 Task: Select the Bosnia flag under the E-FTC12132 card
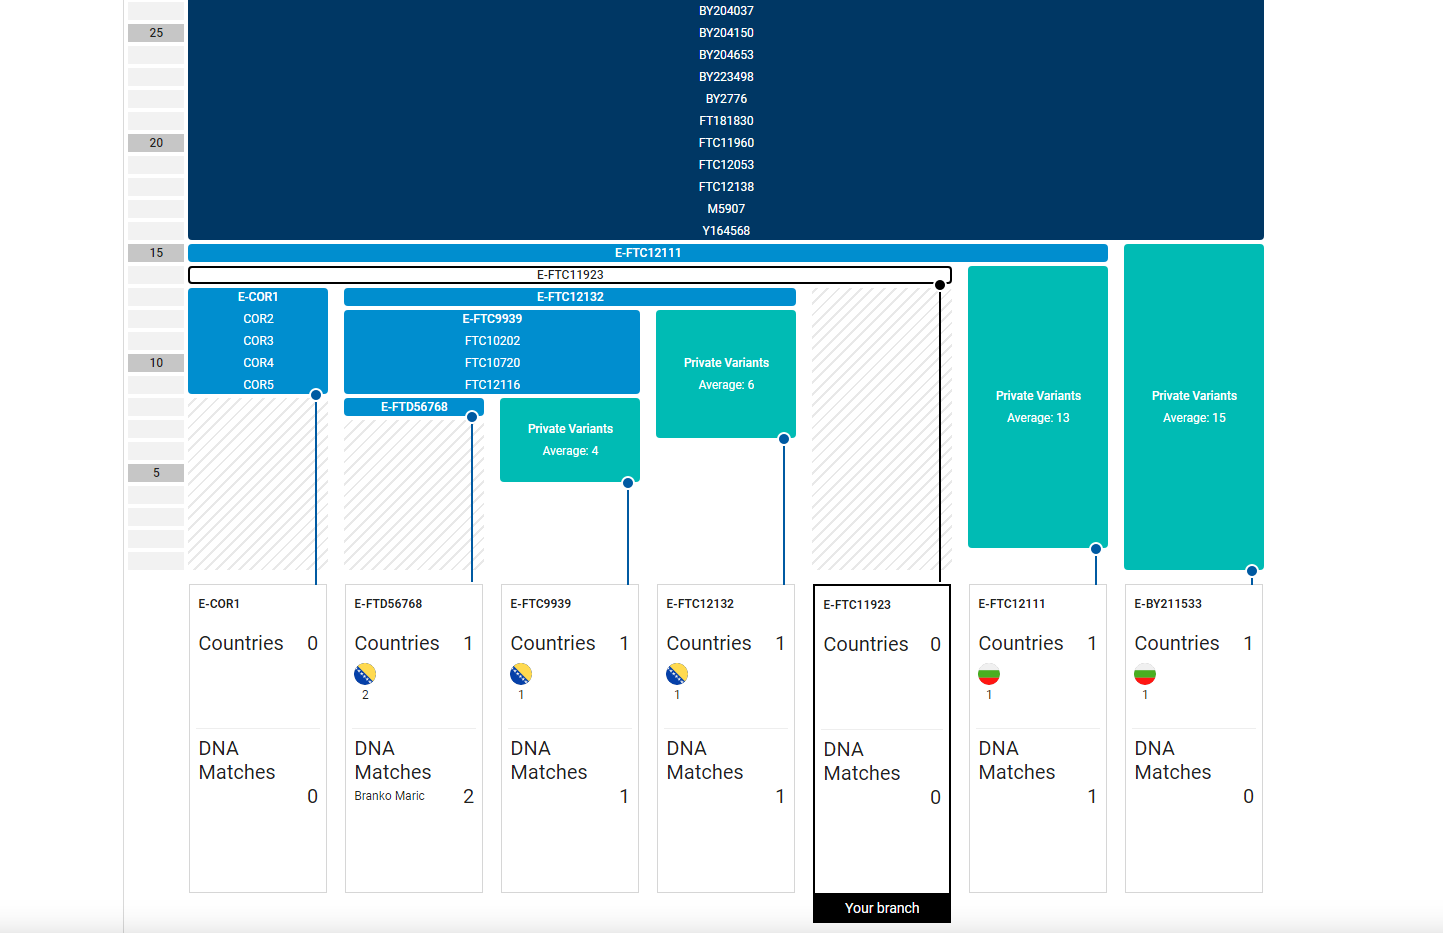point(677,674)
